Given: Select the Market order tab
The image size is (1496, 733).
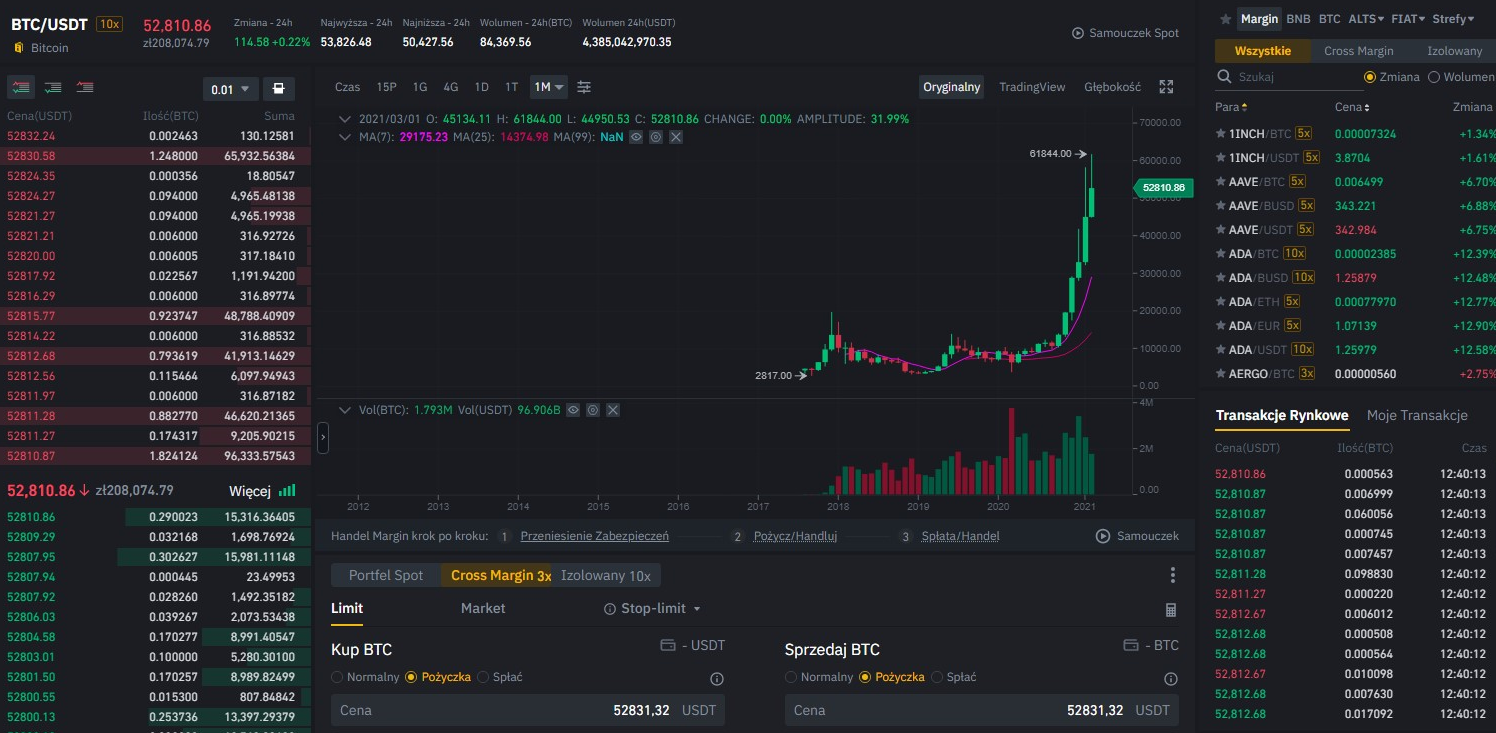Looking at the screenshot, I should 483,608.
